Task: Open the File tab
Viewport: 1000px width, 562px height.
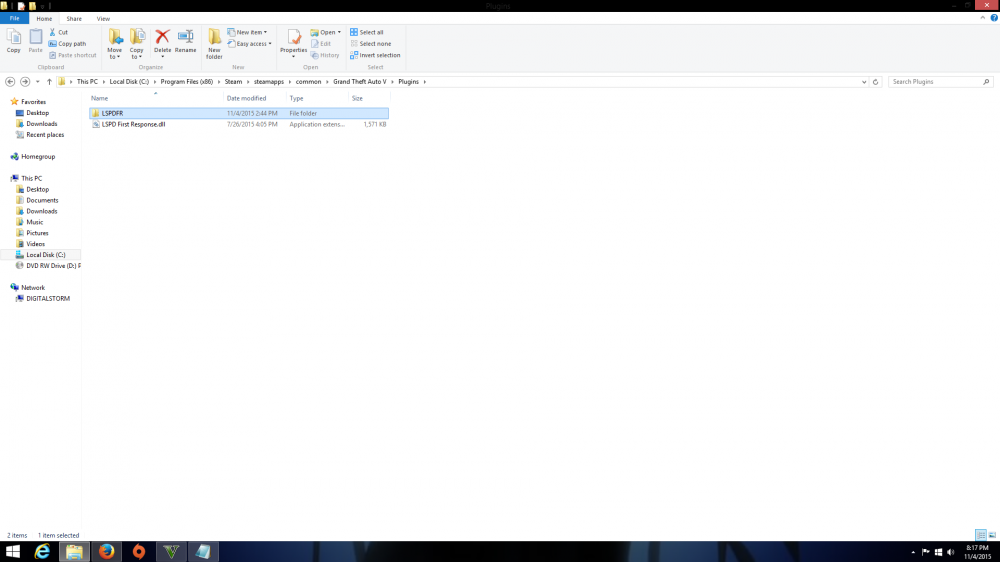Action: (14, 18)
